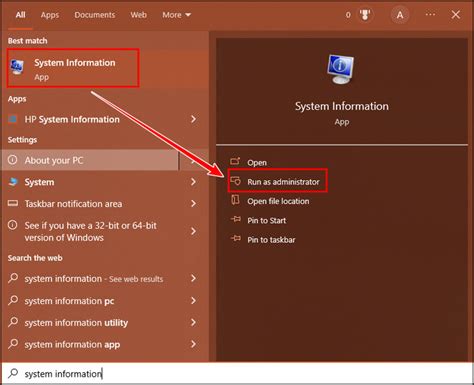Click the large System Information preview icon
Image resolution: width=474 pixels, height=385 pixels.
pyautogui.click(x=341, y=69)
